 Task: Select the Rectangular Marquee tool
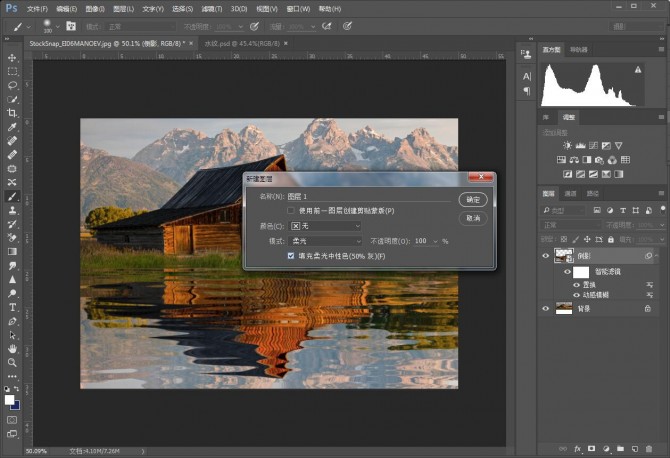click(x=12, y=72)
